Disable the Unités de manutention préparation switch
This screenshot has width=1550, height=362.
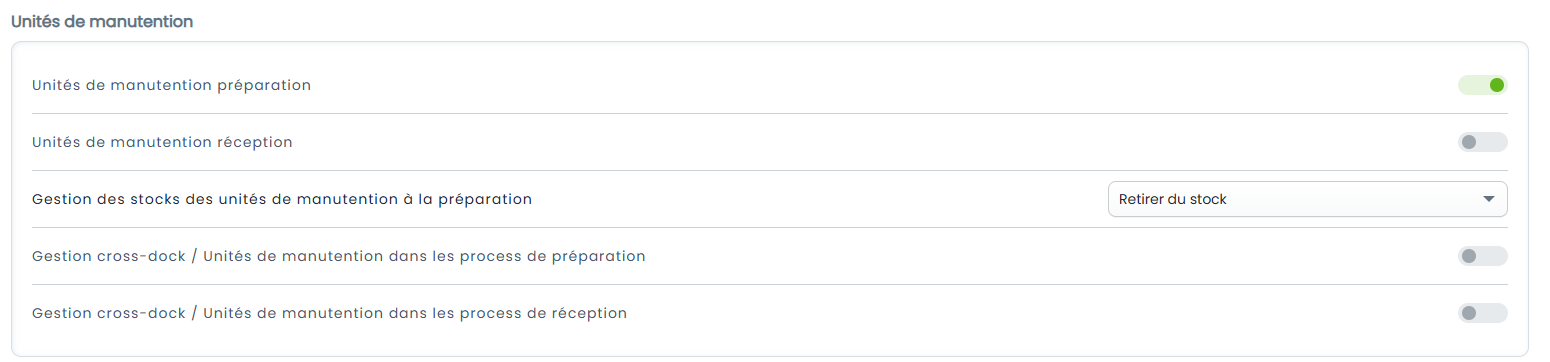[x=1482, y=85]
